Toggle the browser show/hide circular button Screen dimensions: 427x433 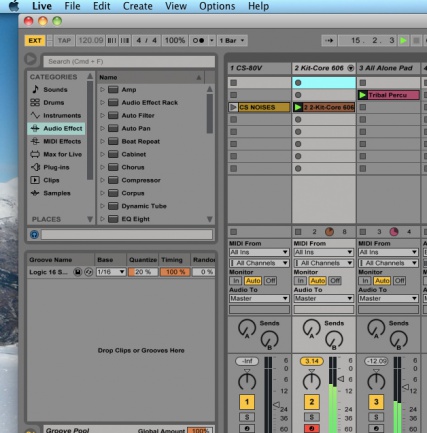(x=30, y=59)
